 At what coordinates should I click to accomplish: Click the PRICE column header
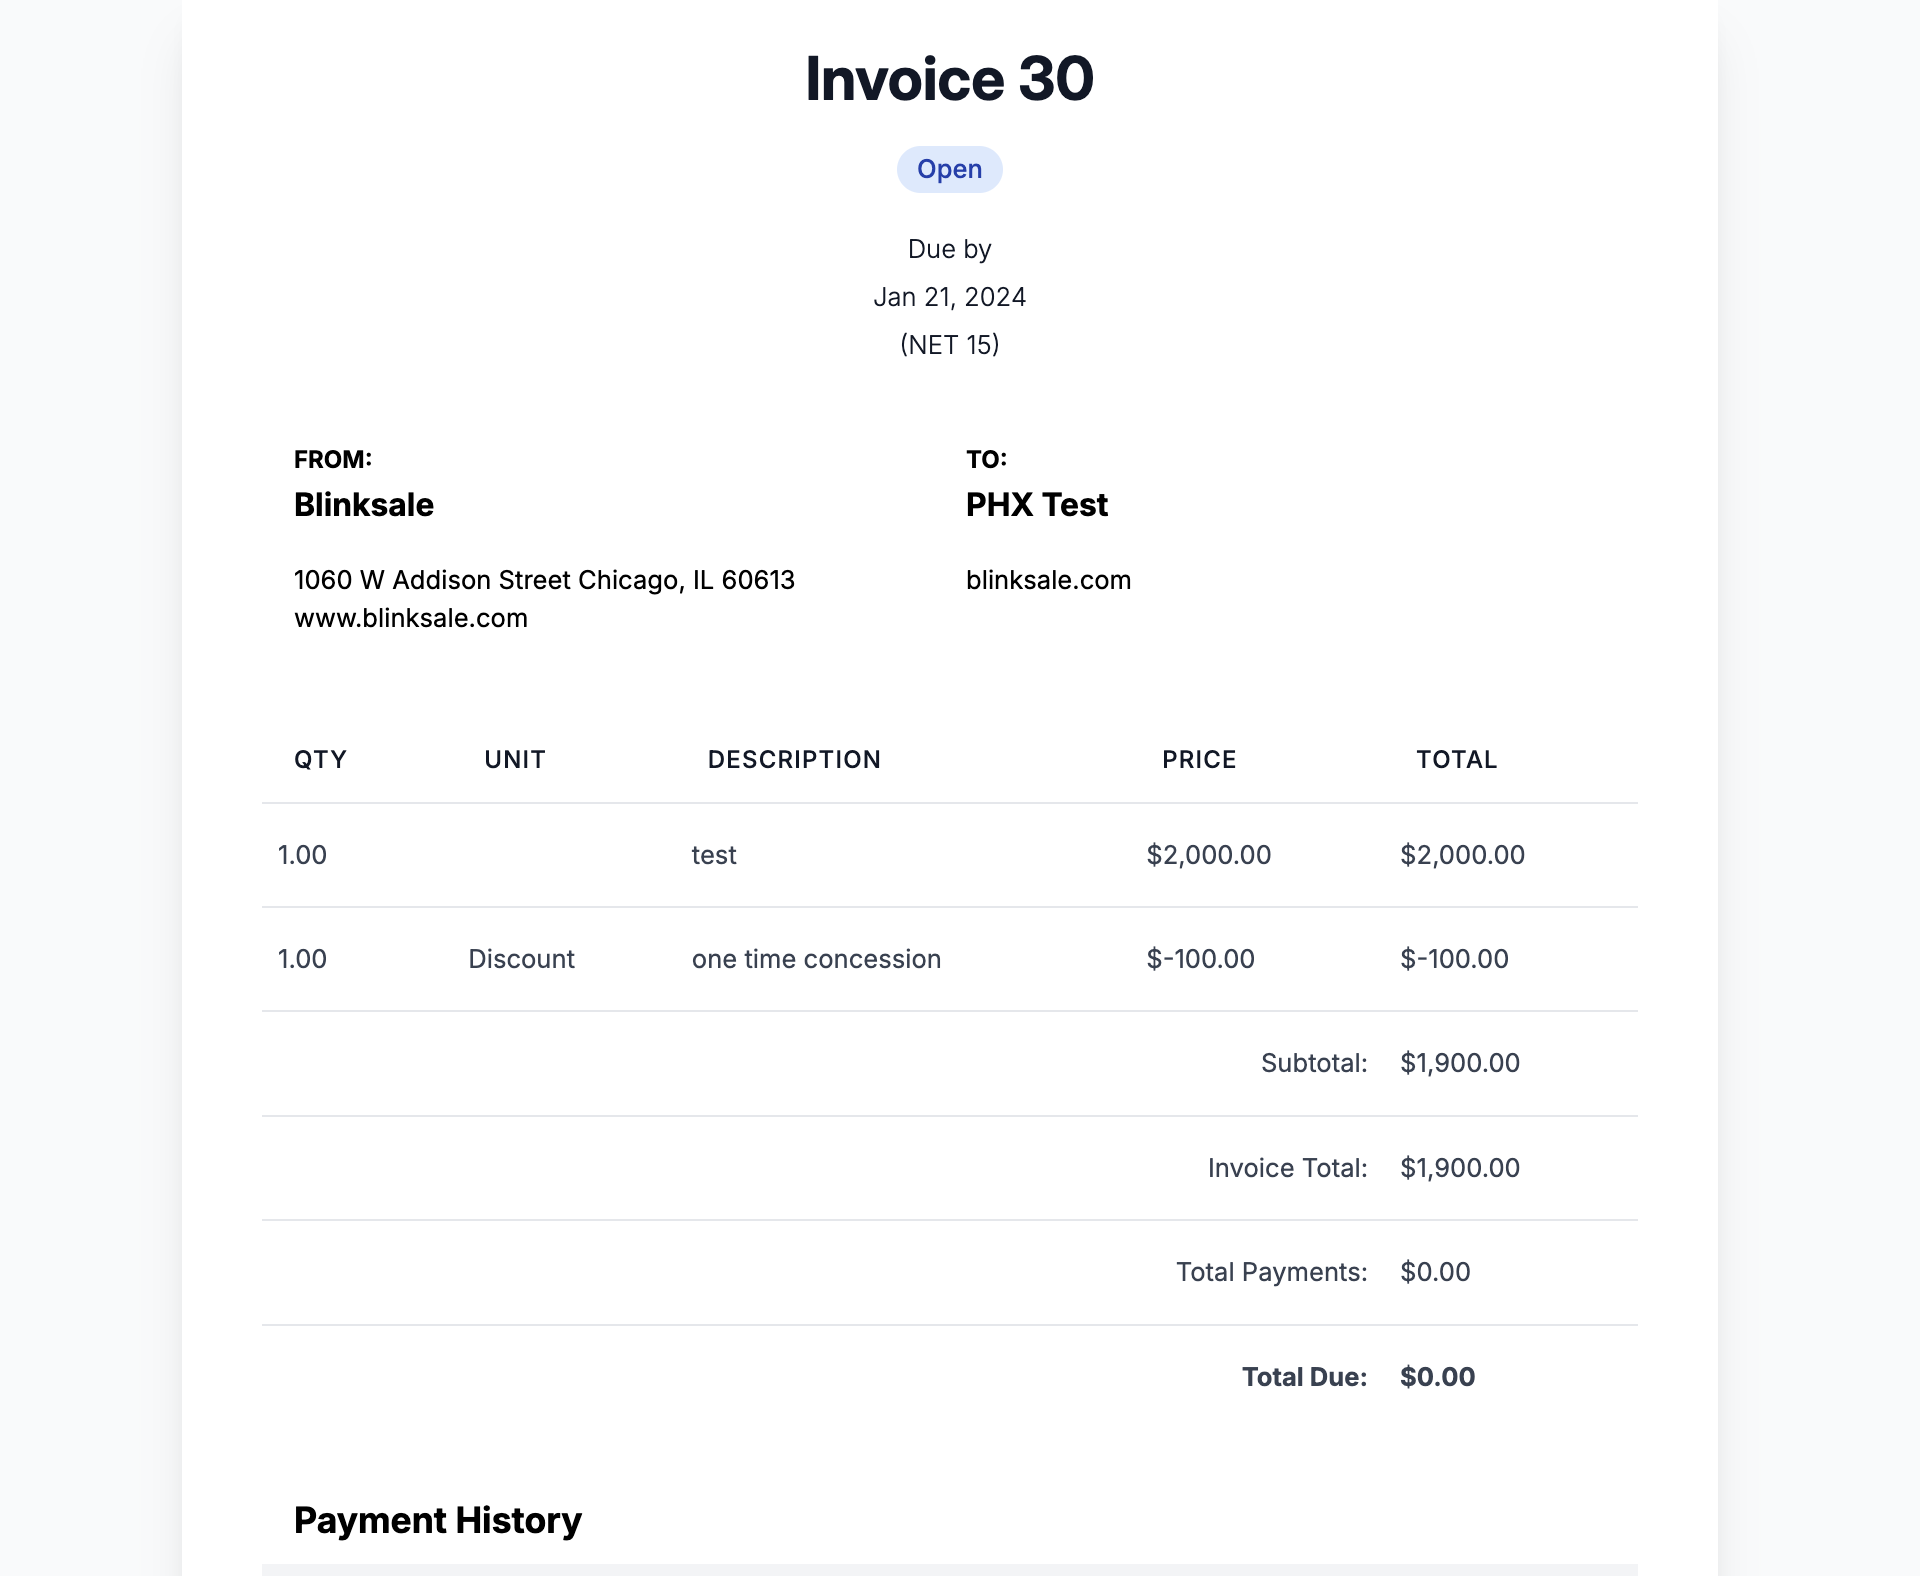pos(1199,759)
